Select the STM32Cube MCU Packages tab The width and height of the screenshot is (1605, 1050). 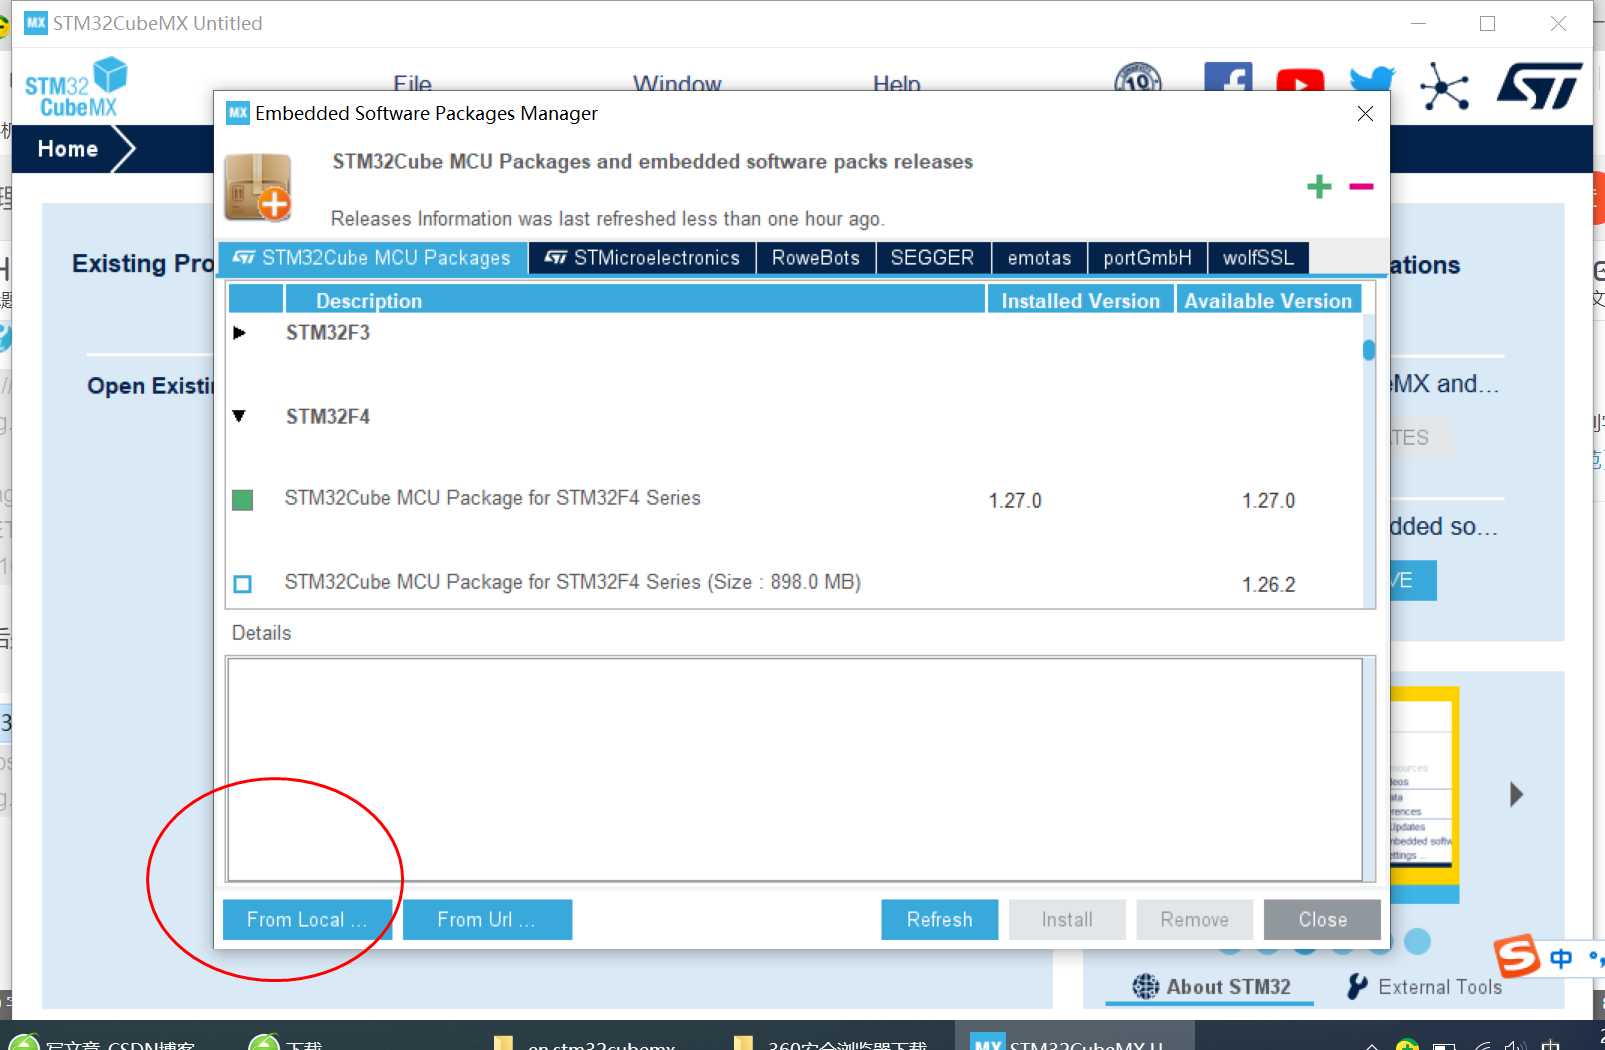[x=372, y=258]
